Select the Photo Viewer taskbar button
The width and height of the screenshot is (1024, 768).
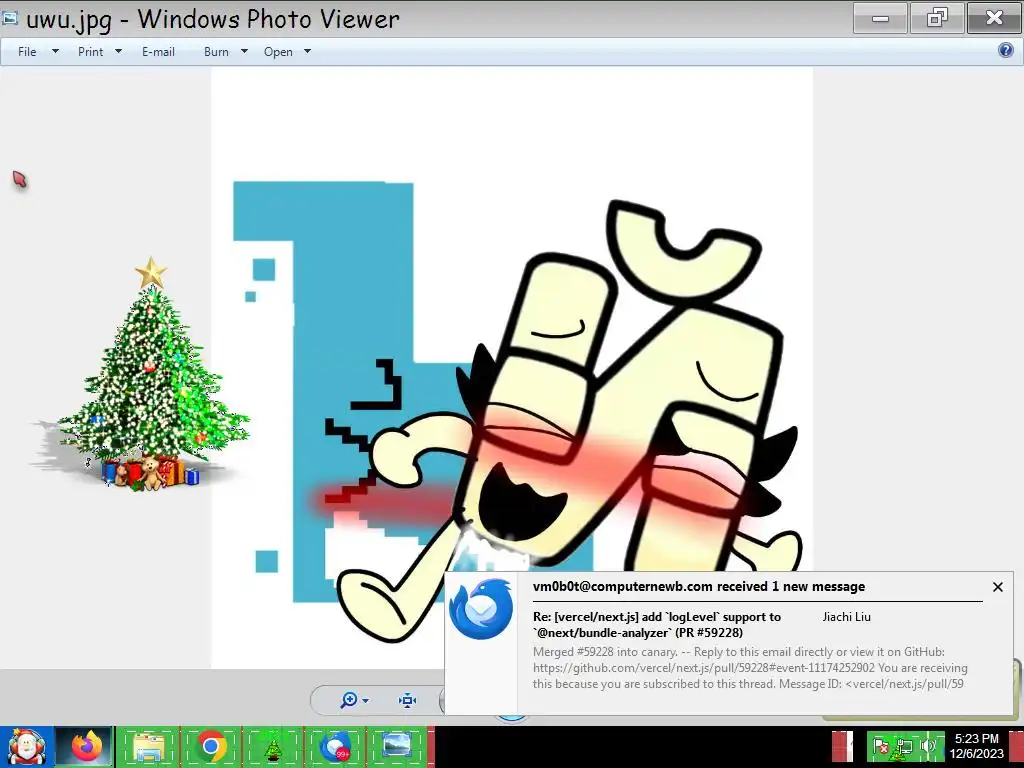pyautogui.click(x=397, y=746)
